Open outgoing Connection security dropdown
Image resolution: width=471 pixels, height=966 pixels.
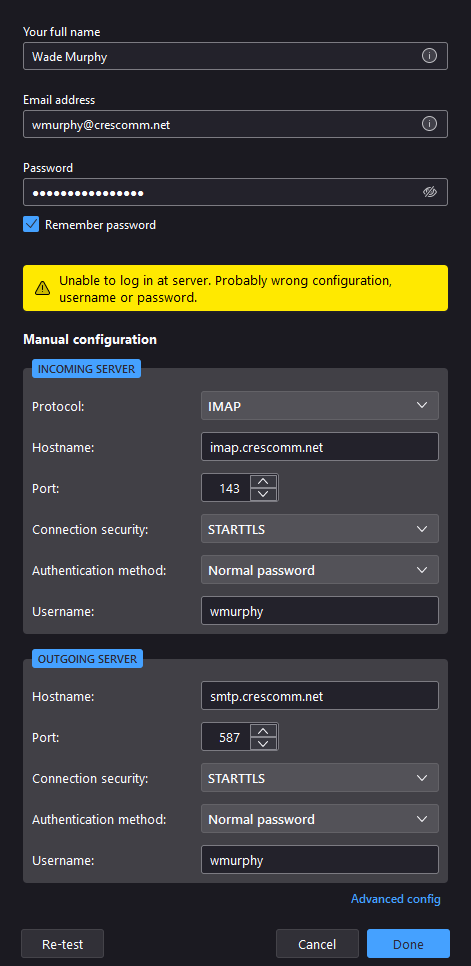(x=320, y=777)
